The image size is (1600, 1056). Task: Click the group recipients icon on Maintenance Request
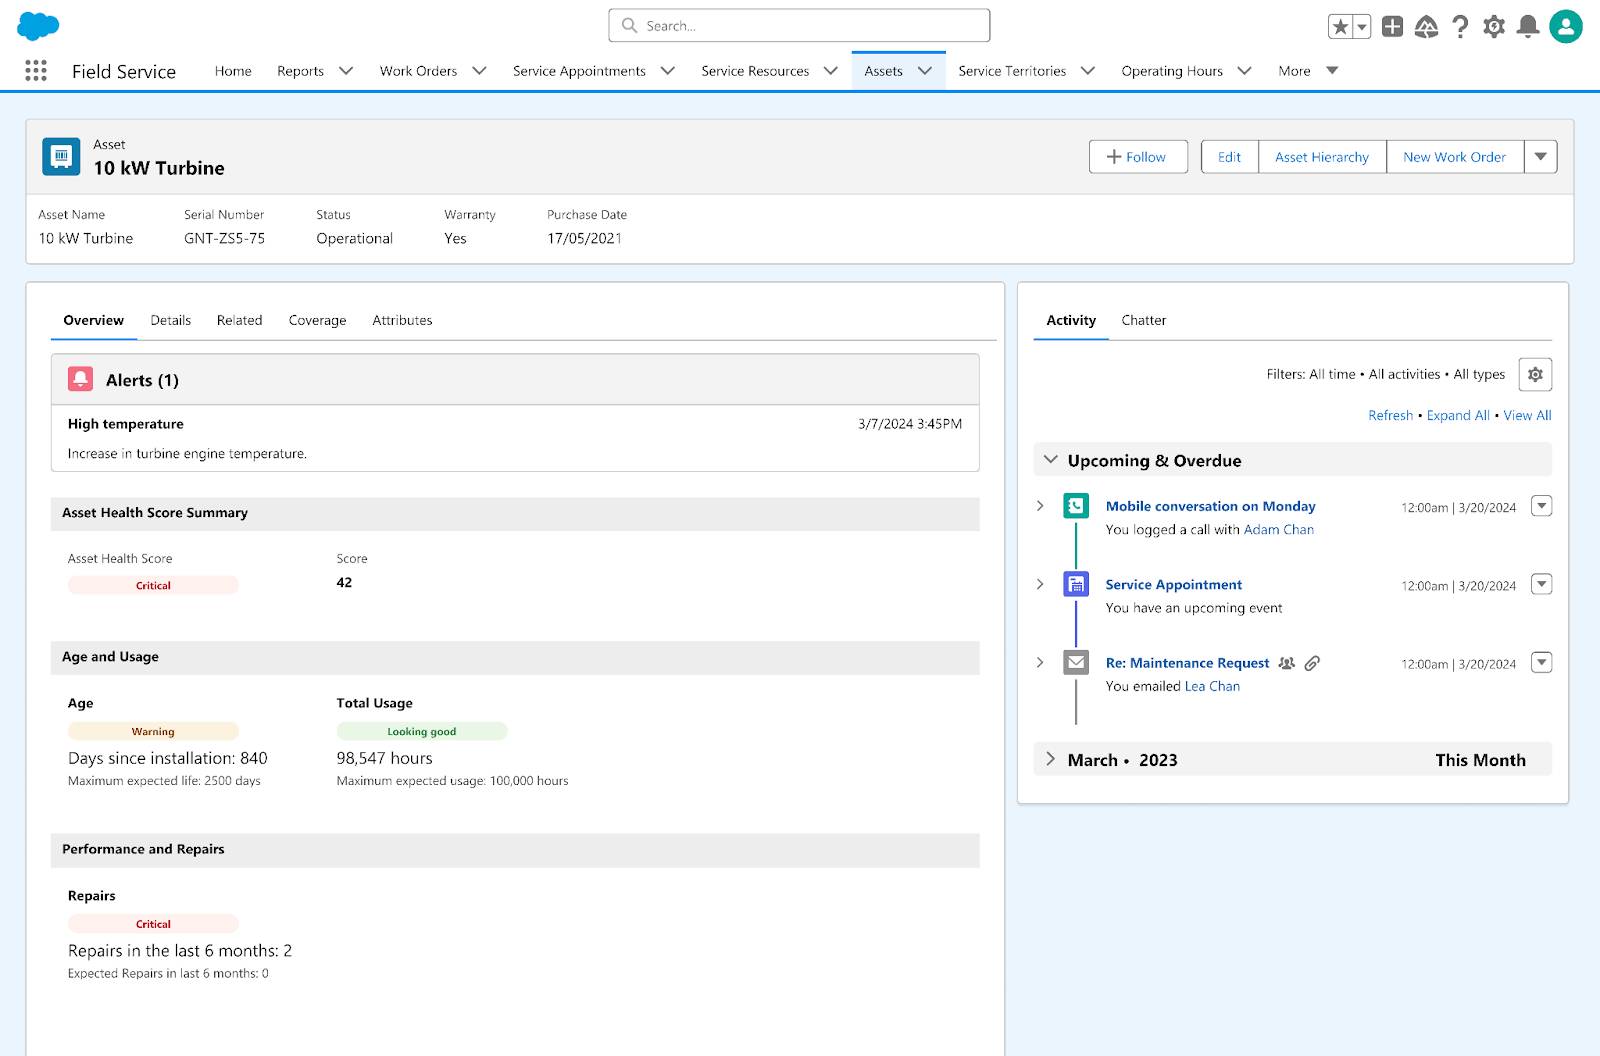(x=1287, y=663)
